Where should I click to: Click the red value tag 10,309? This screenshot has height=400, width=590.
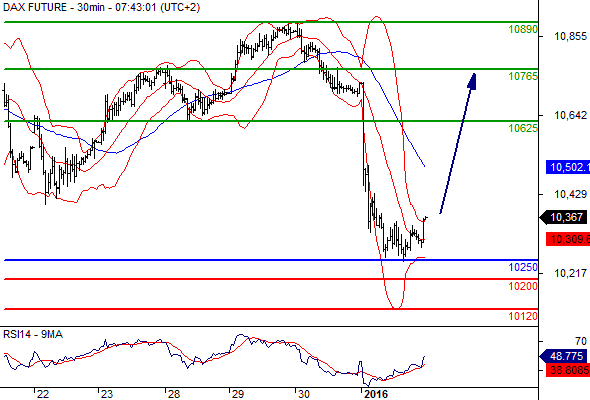(x=568, y=239)
